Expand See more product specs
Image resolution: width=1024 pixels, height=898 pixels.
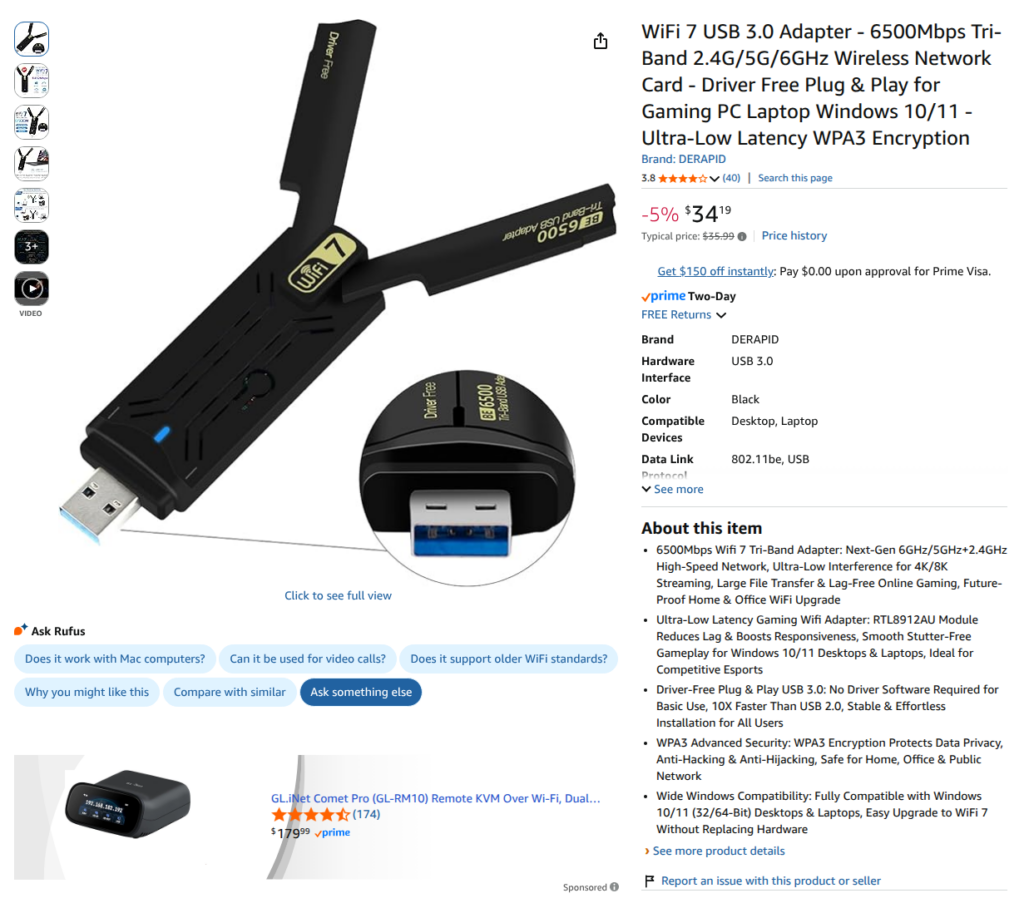pyautogui.click(x=673, y=489)
